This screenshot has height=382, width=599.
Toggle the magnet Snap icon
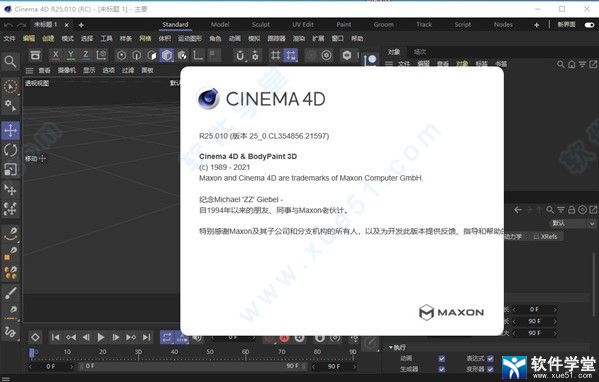coord(240,56)
